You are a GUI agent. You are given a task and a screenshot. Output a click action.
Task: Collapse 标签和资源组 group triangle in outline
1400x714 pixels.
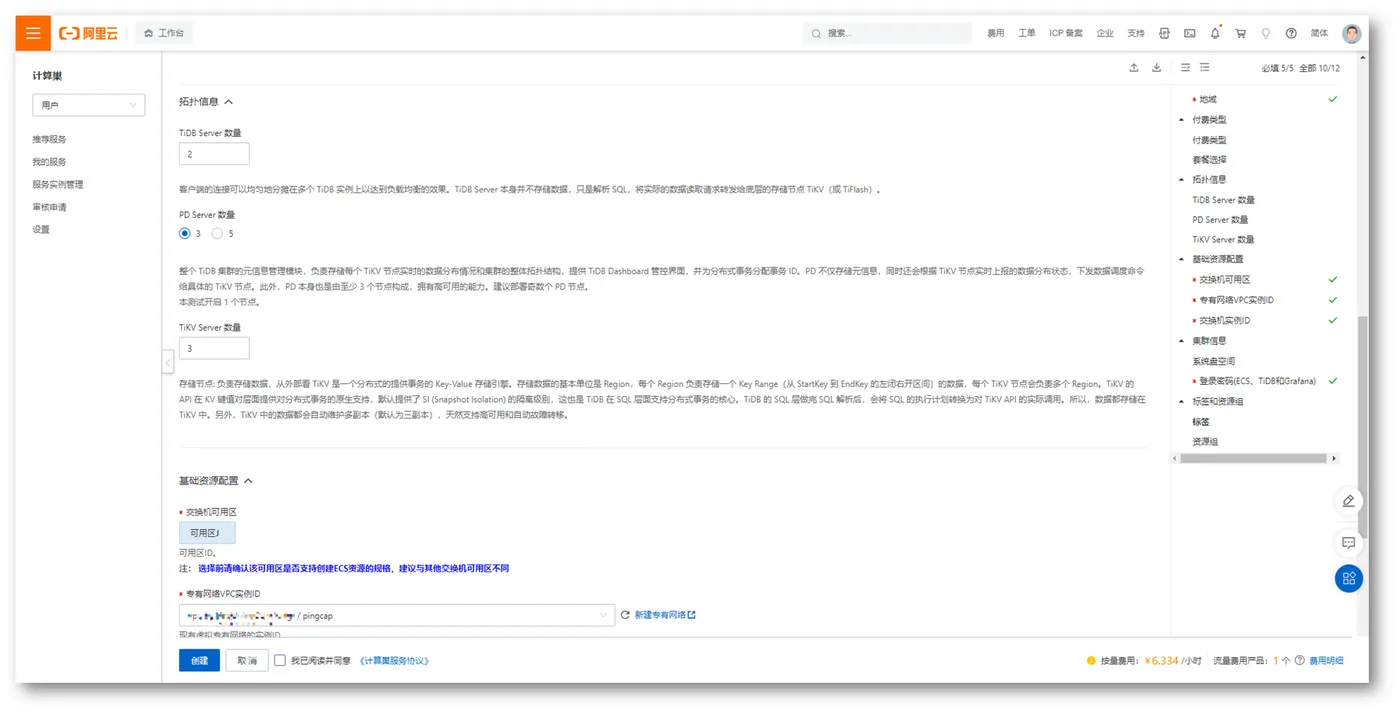coord(1182,401)
